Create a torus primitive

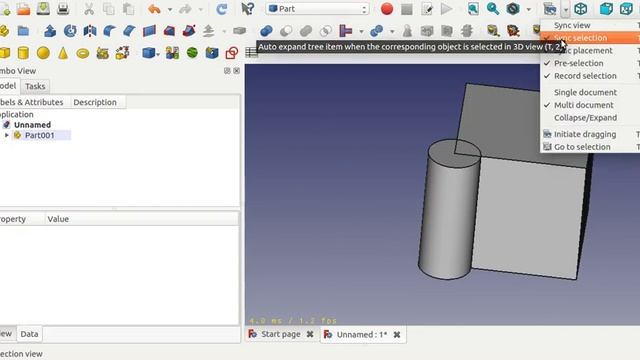(x=83, y=53)
